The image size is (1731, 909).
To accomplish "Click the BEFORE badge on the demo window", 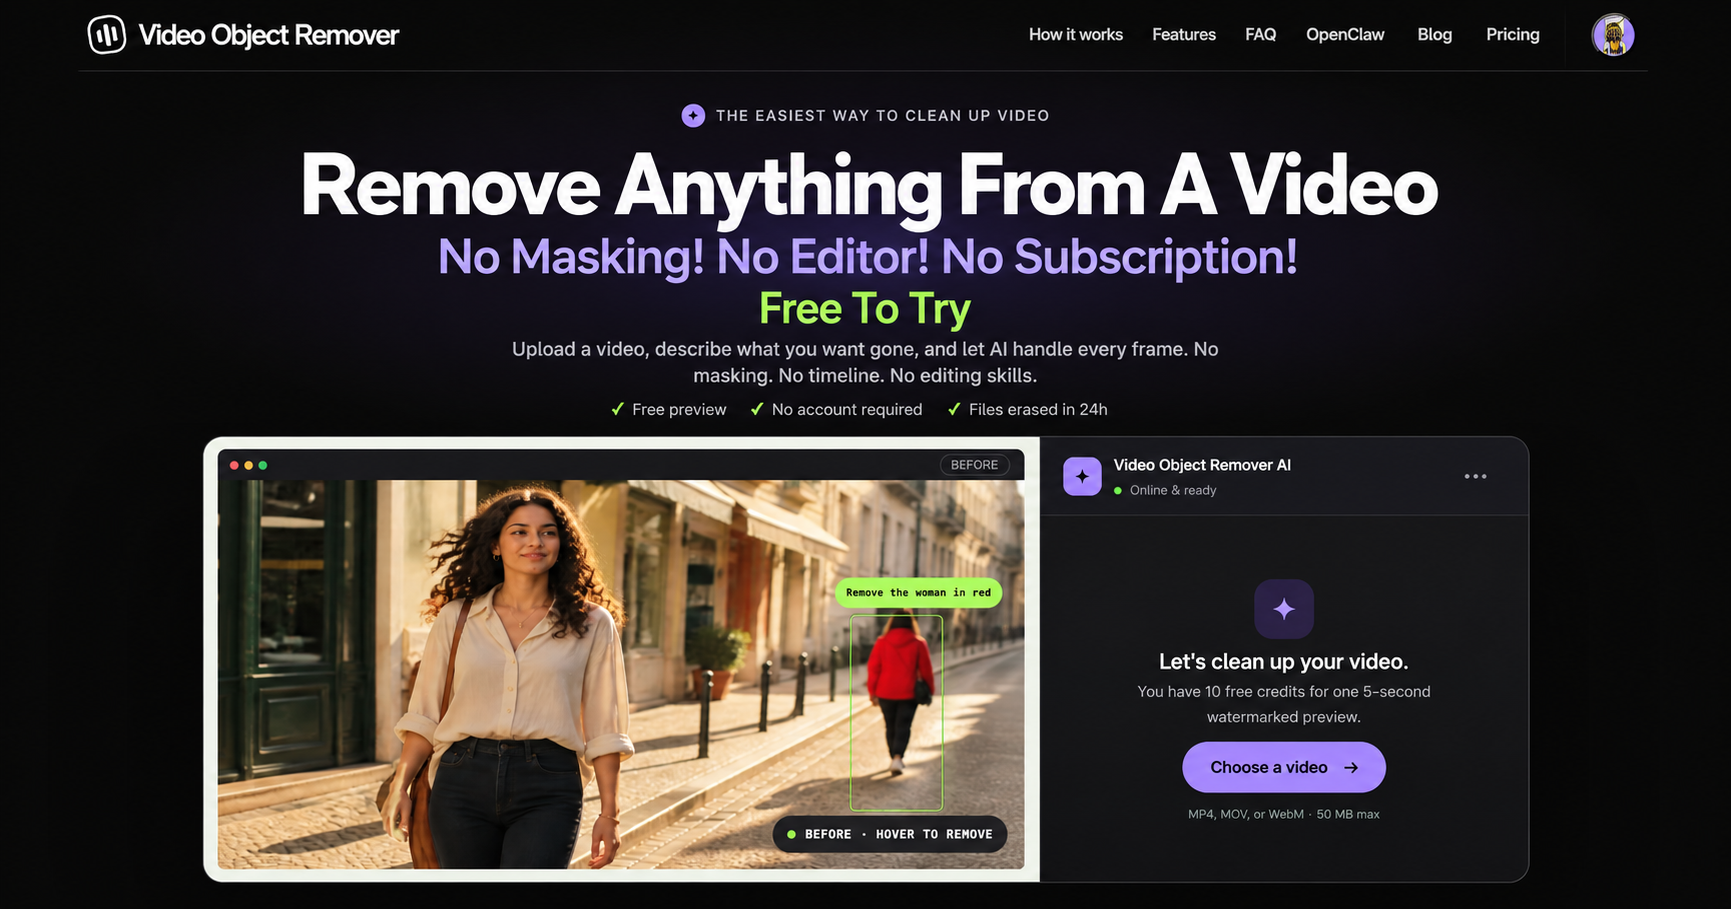I will 974,465.
